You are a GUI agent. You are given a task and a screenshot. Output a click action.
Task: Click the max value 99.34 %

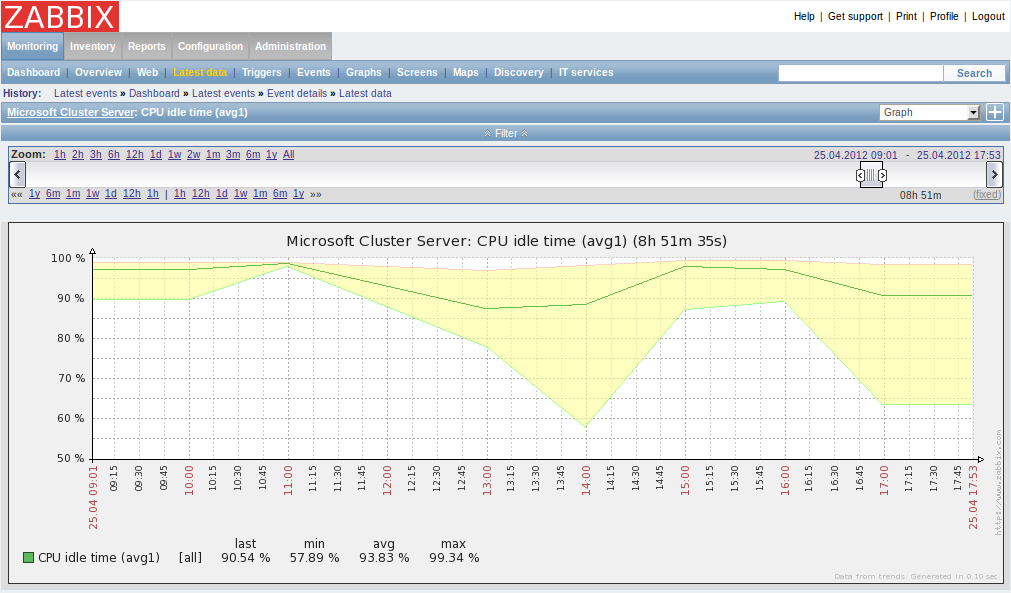click(x=455, y=558)
